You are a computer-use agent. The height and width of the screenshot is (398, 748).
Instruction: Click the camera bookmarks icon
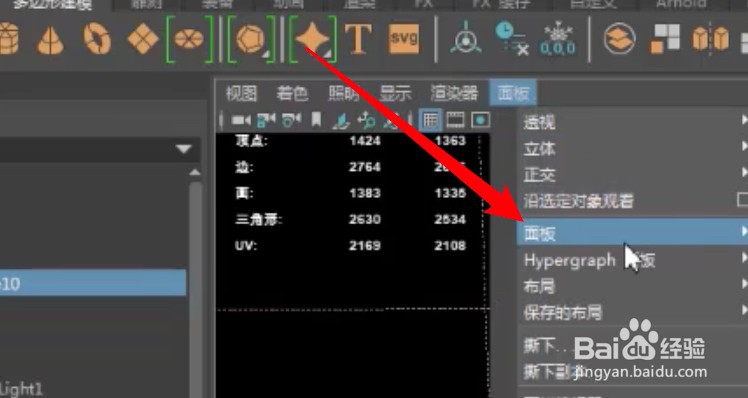coord(316,120)
